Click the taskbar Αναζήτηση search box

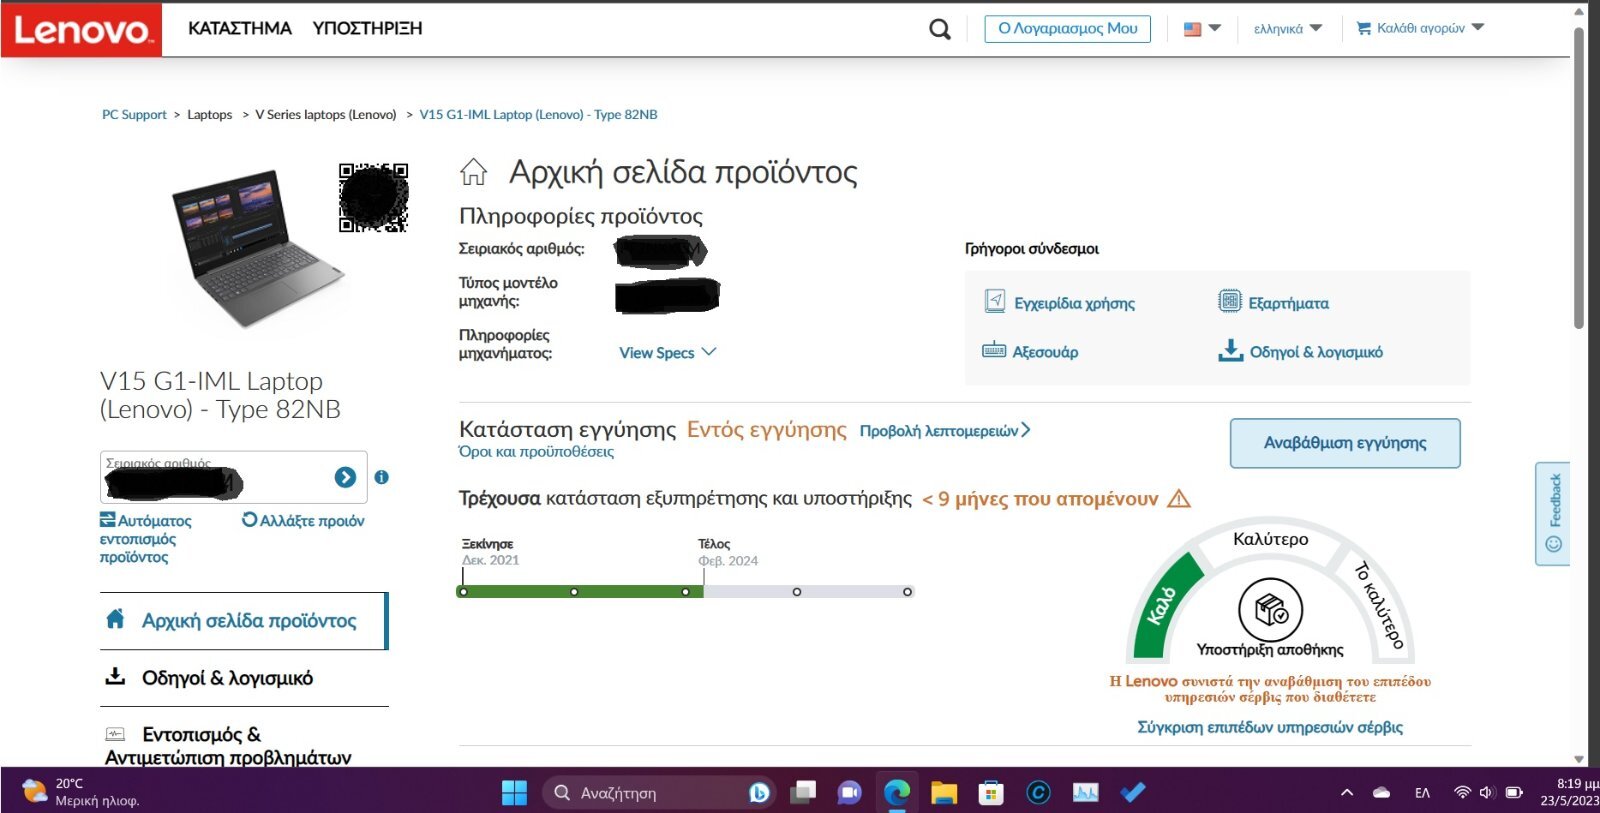660,793
